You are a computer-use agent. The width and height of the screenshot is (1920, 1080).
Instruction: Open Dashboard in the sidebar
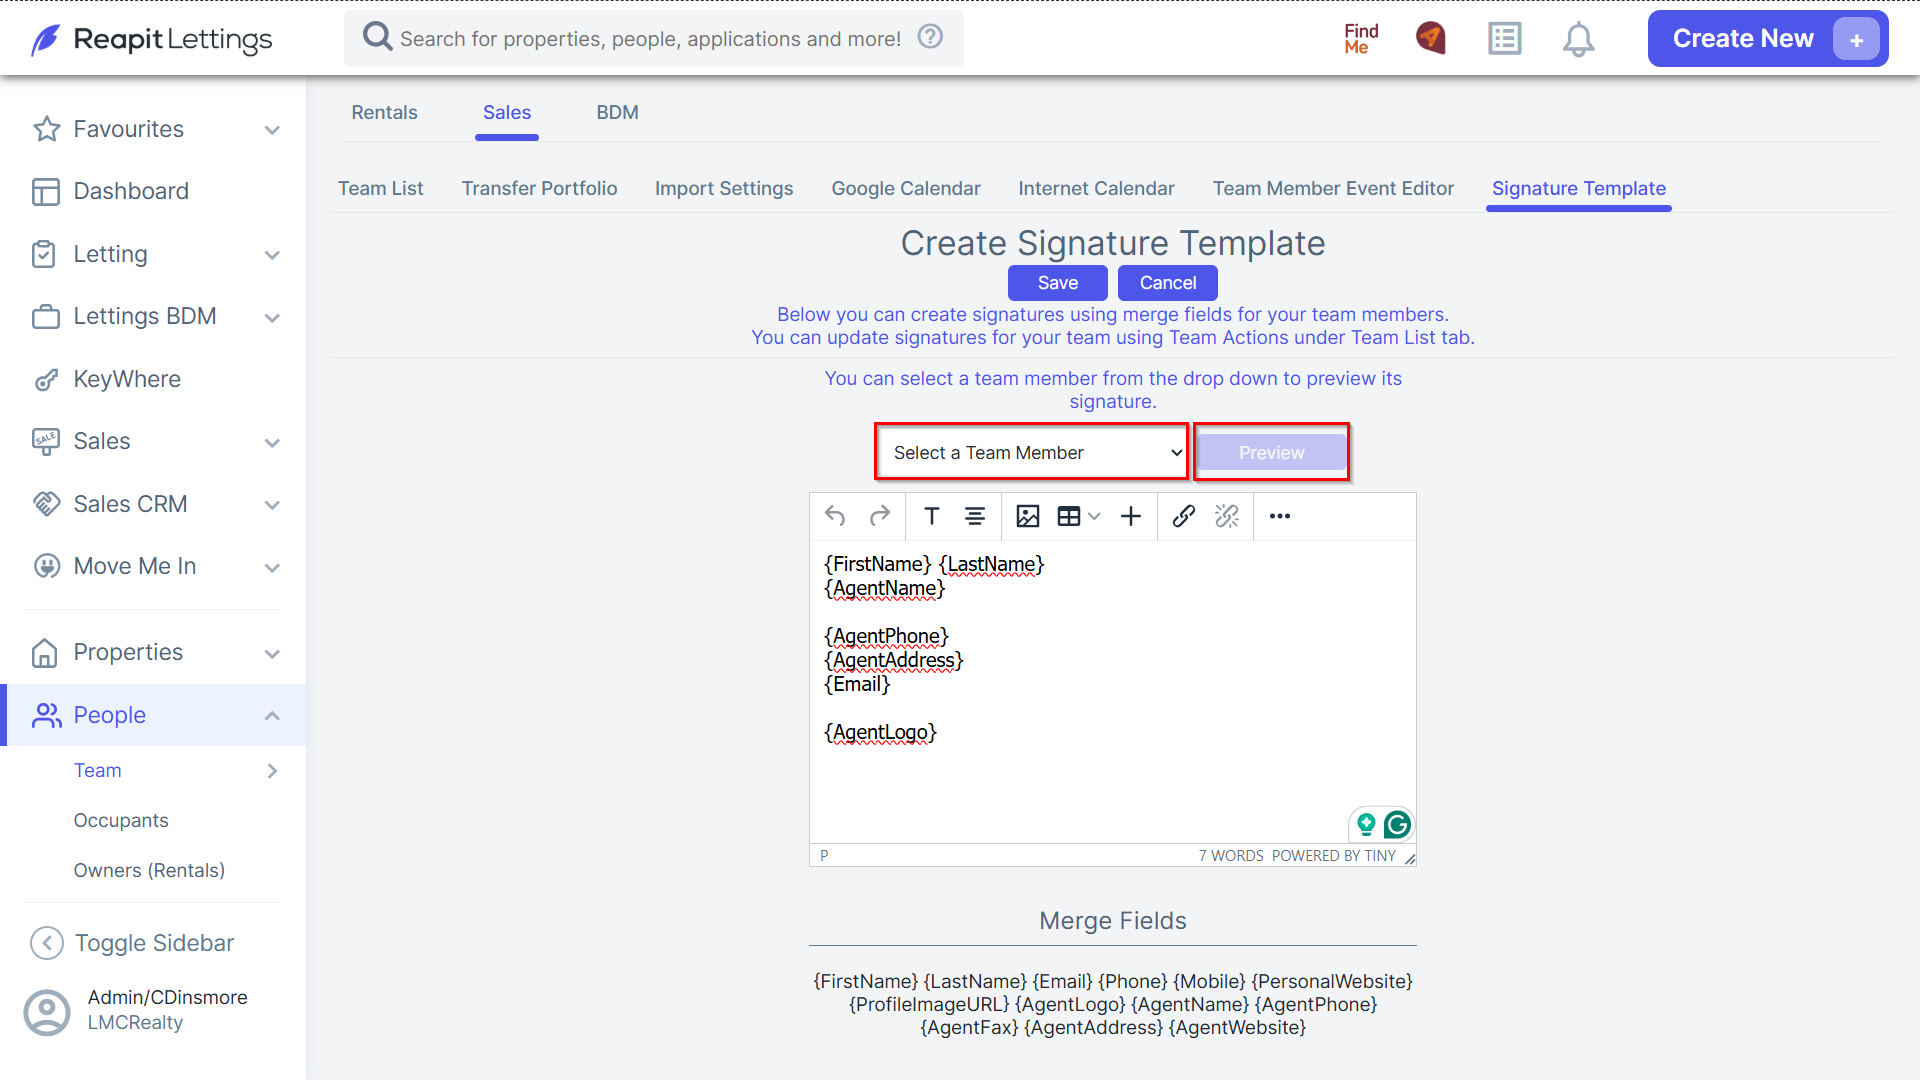click(131, 191)
